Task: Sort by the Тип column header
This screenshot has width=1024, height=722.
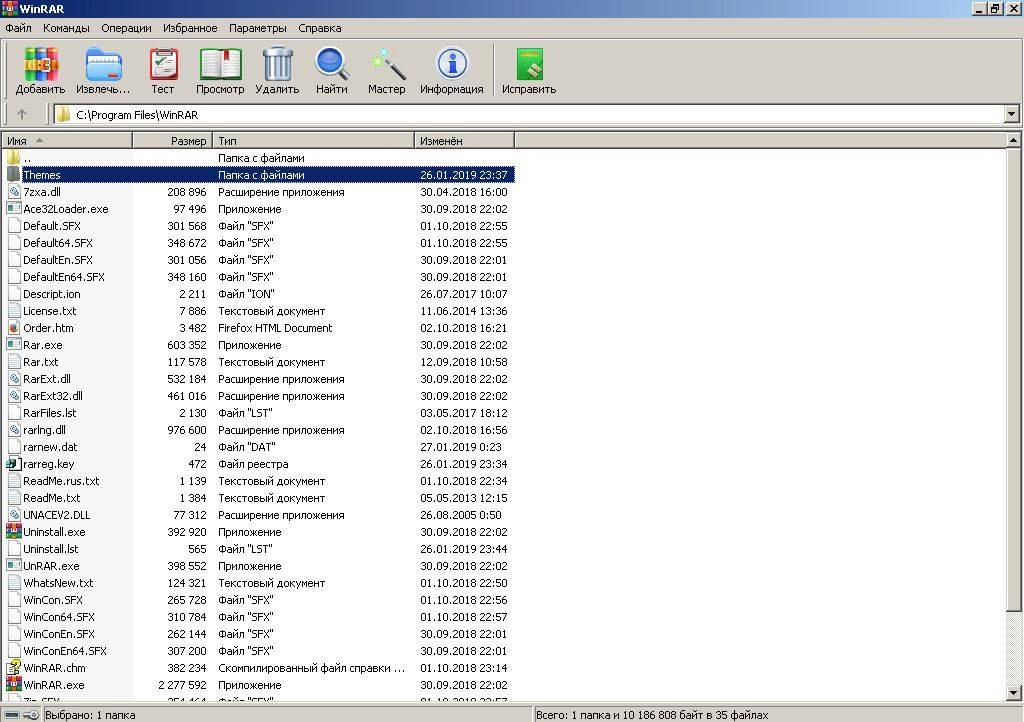Action: coord(314,140)
